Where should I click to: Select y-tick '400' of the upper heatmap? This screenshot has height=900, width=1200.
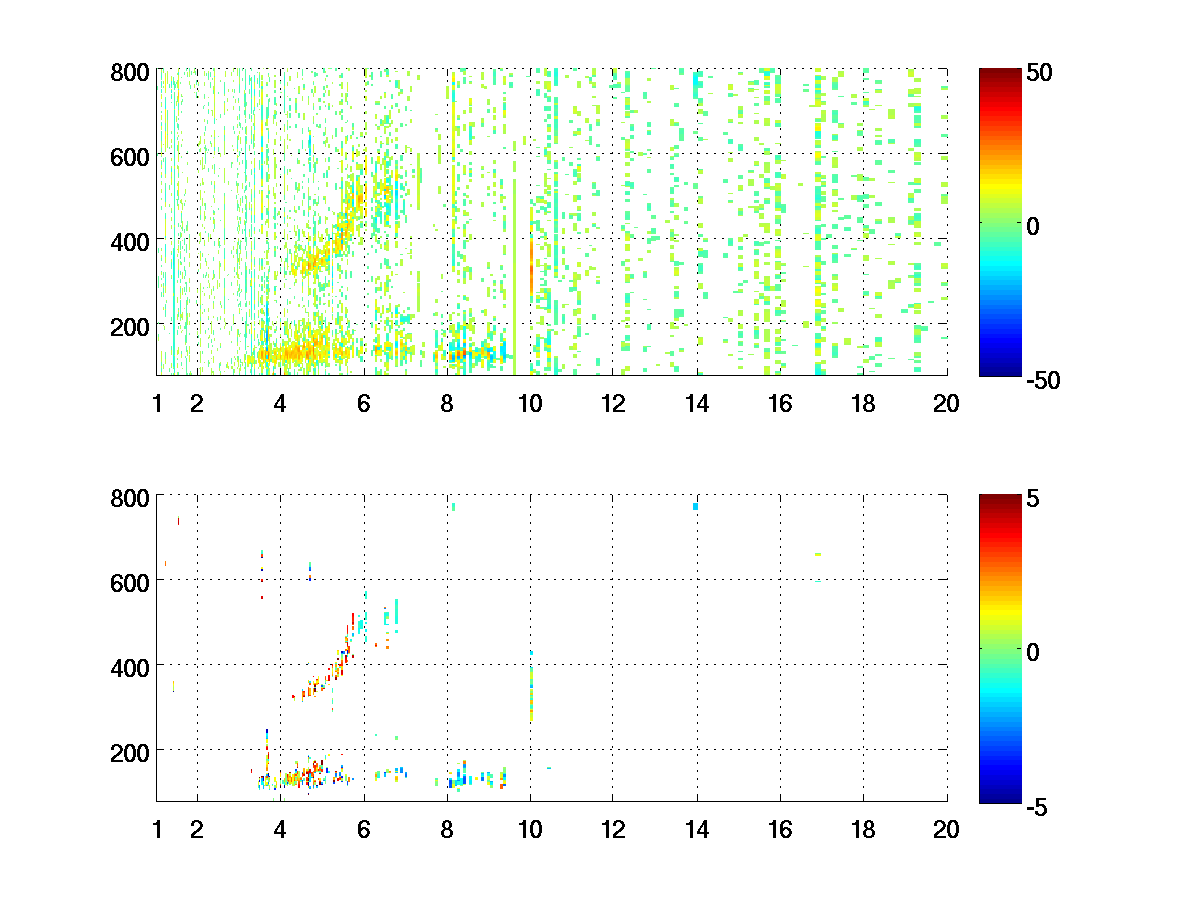tap(130, 241)
